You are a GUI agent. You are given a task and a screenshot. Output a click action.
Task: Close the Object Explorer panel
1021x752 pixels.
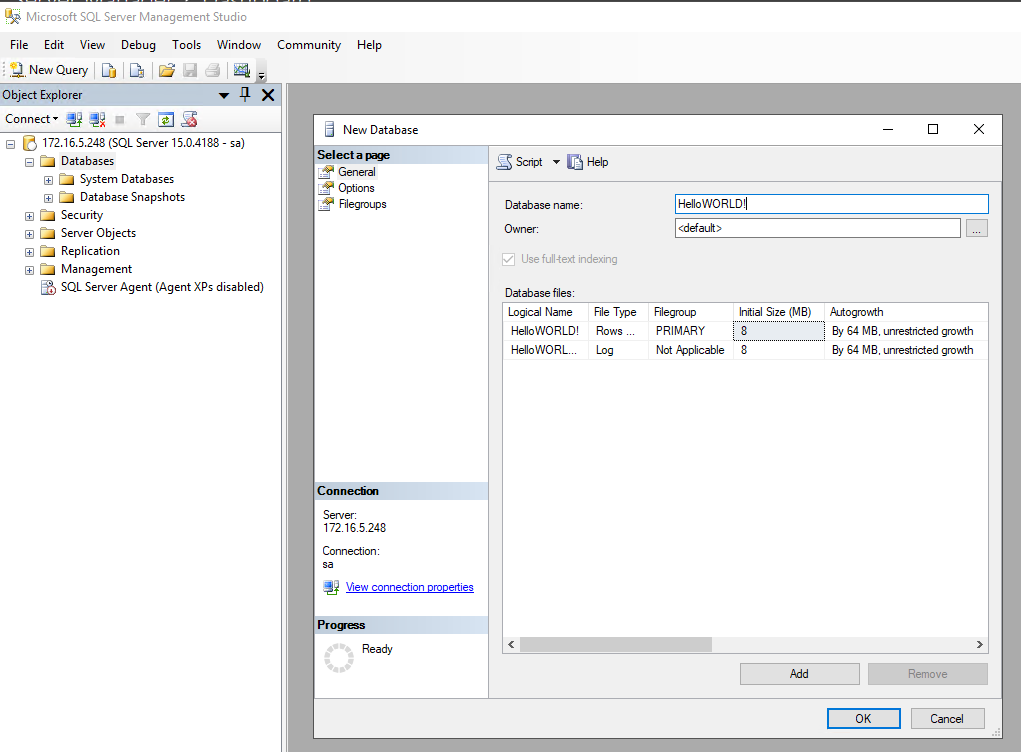(268, 95)
